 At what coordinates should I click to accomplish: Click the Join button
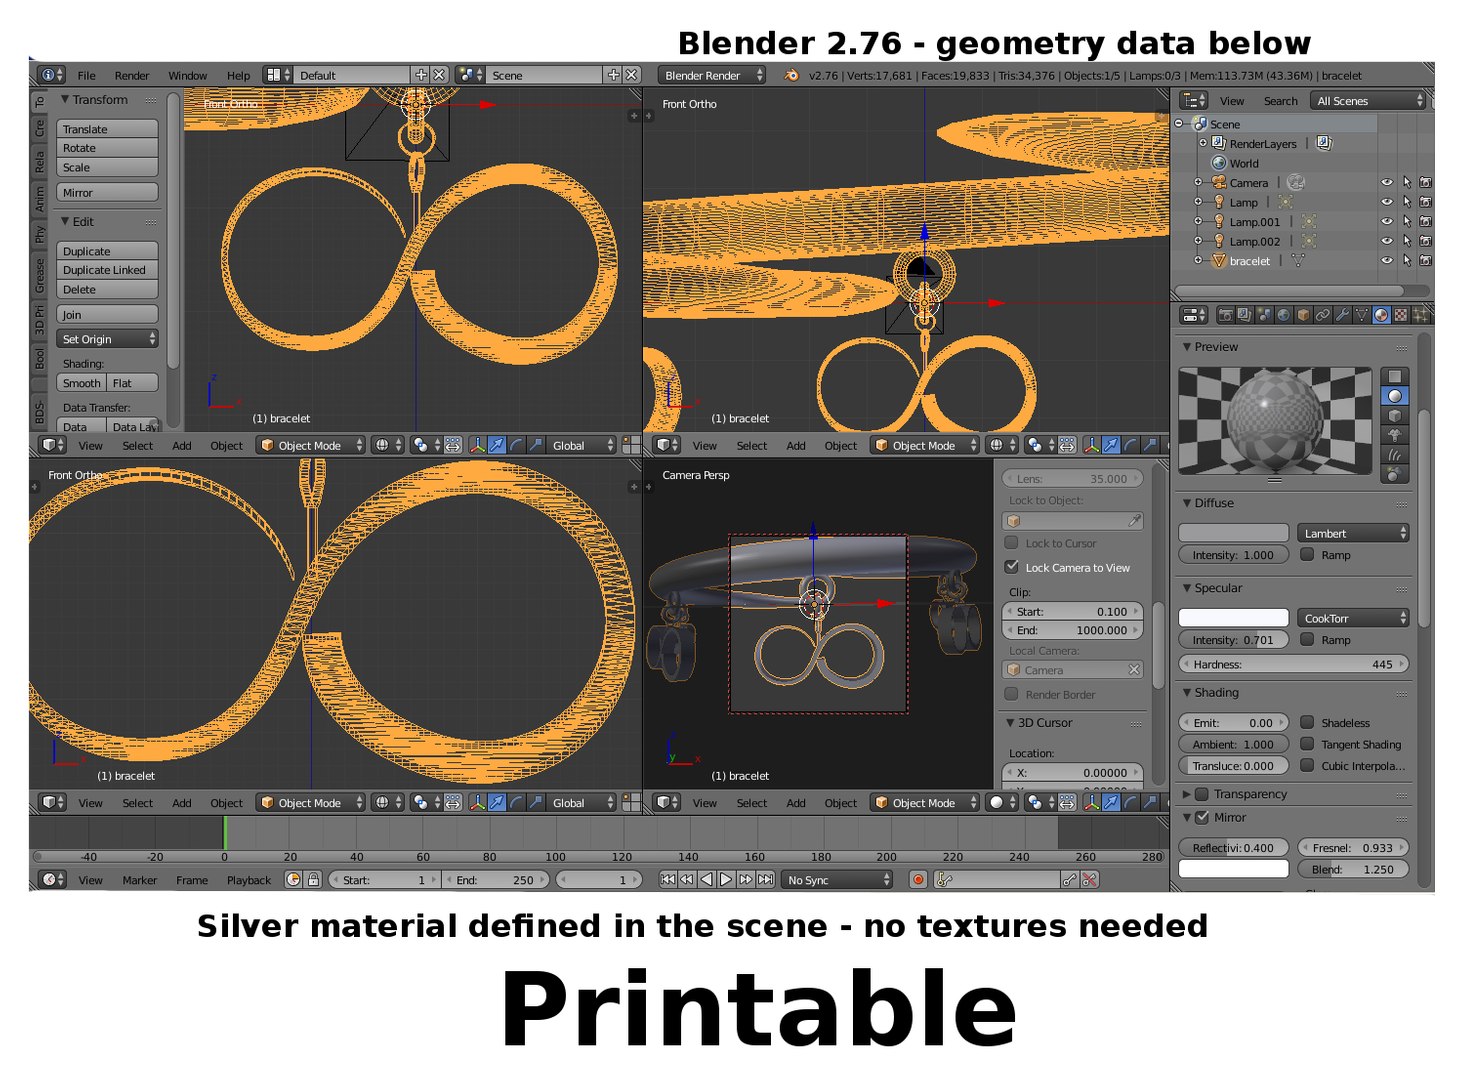(x=107, y=314)
